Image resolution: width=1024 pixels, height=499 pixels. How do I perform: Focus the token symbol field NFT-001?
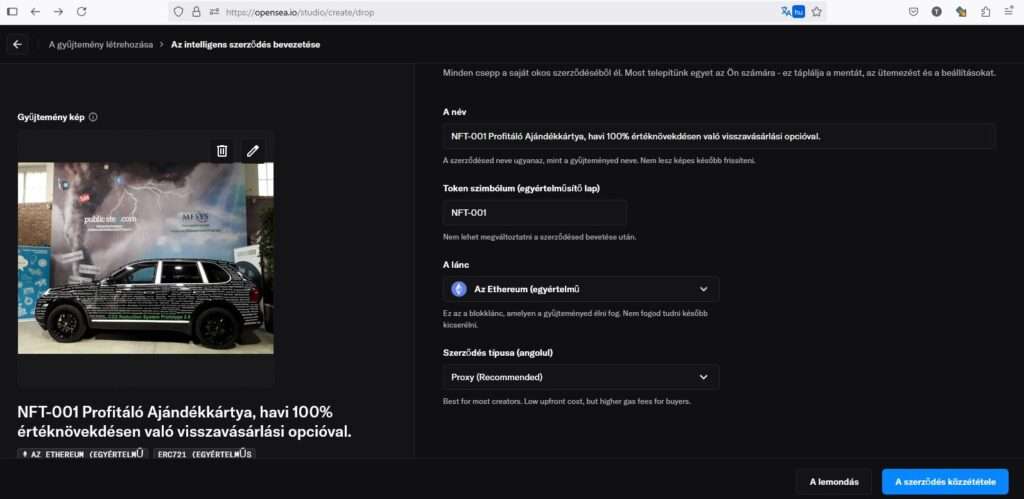534,212
